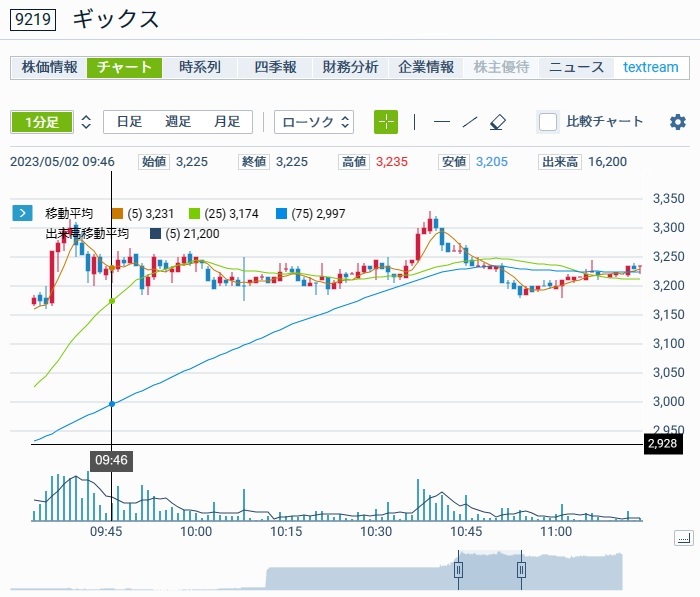Toggle the 25-period moving average green swatch
Screen dimensions: 700x597
[194, 213]
